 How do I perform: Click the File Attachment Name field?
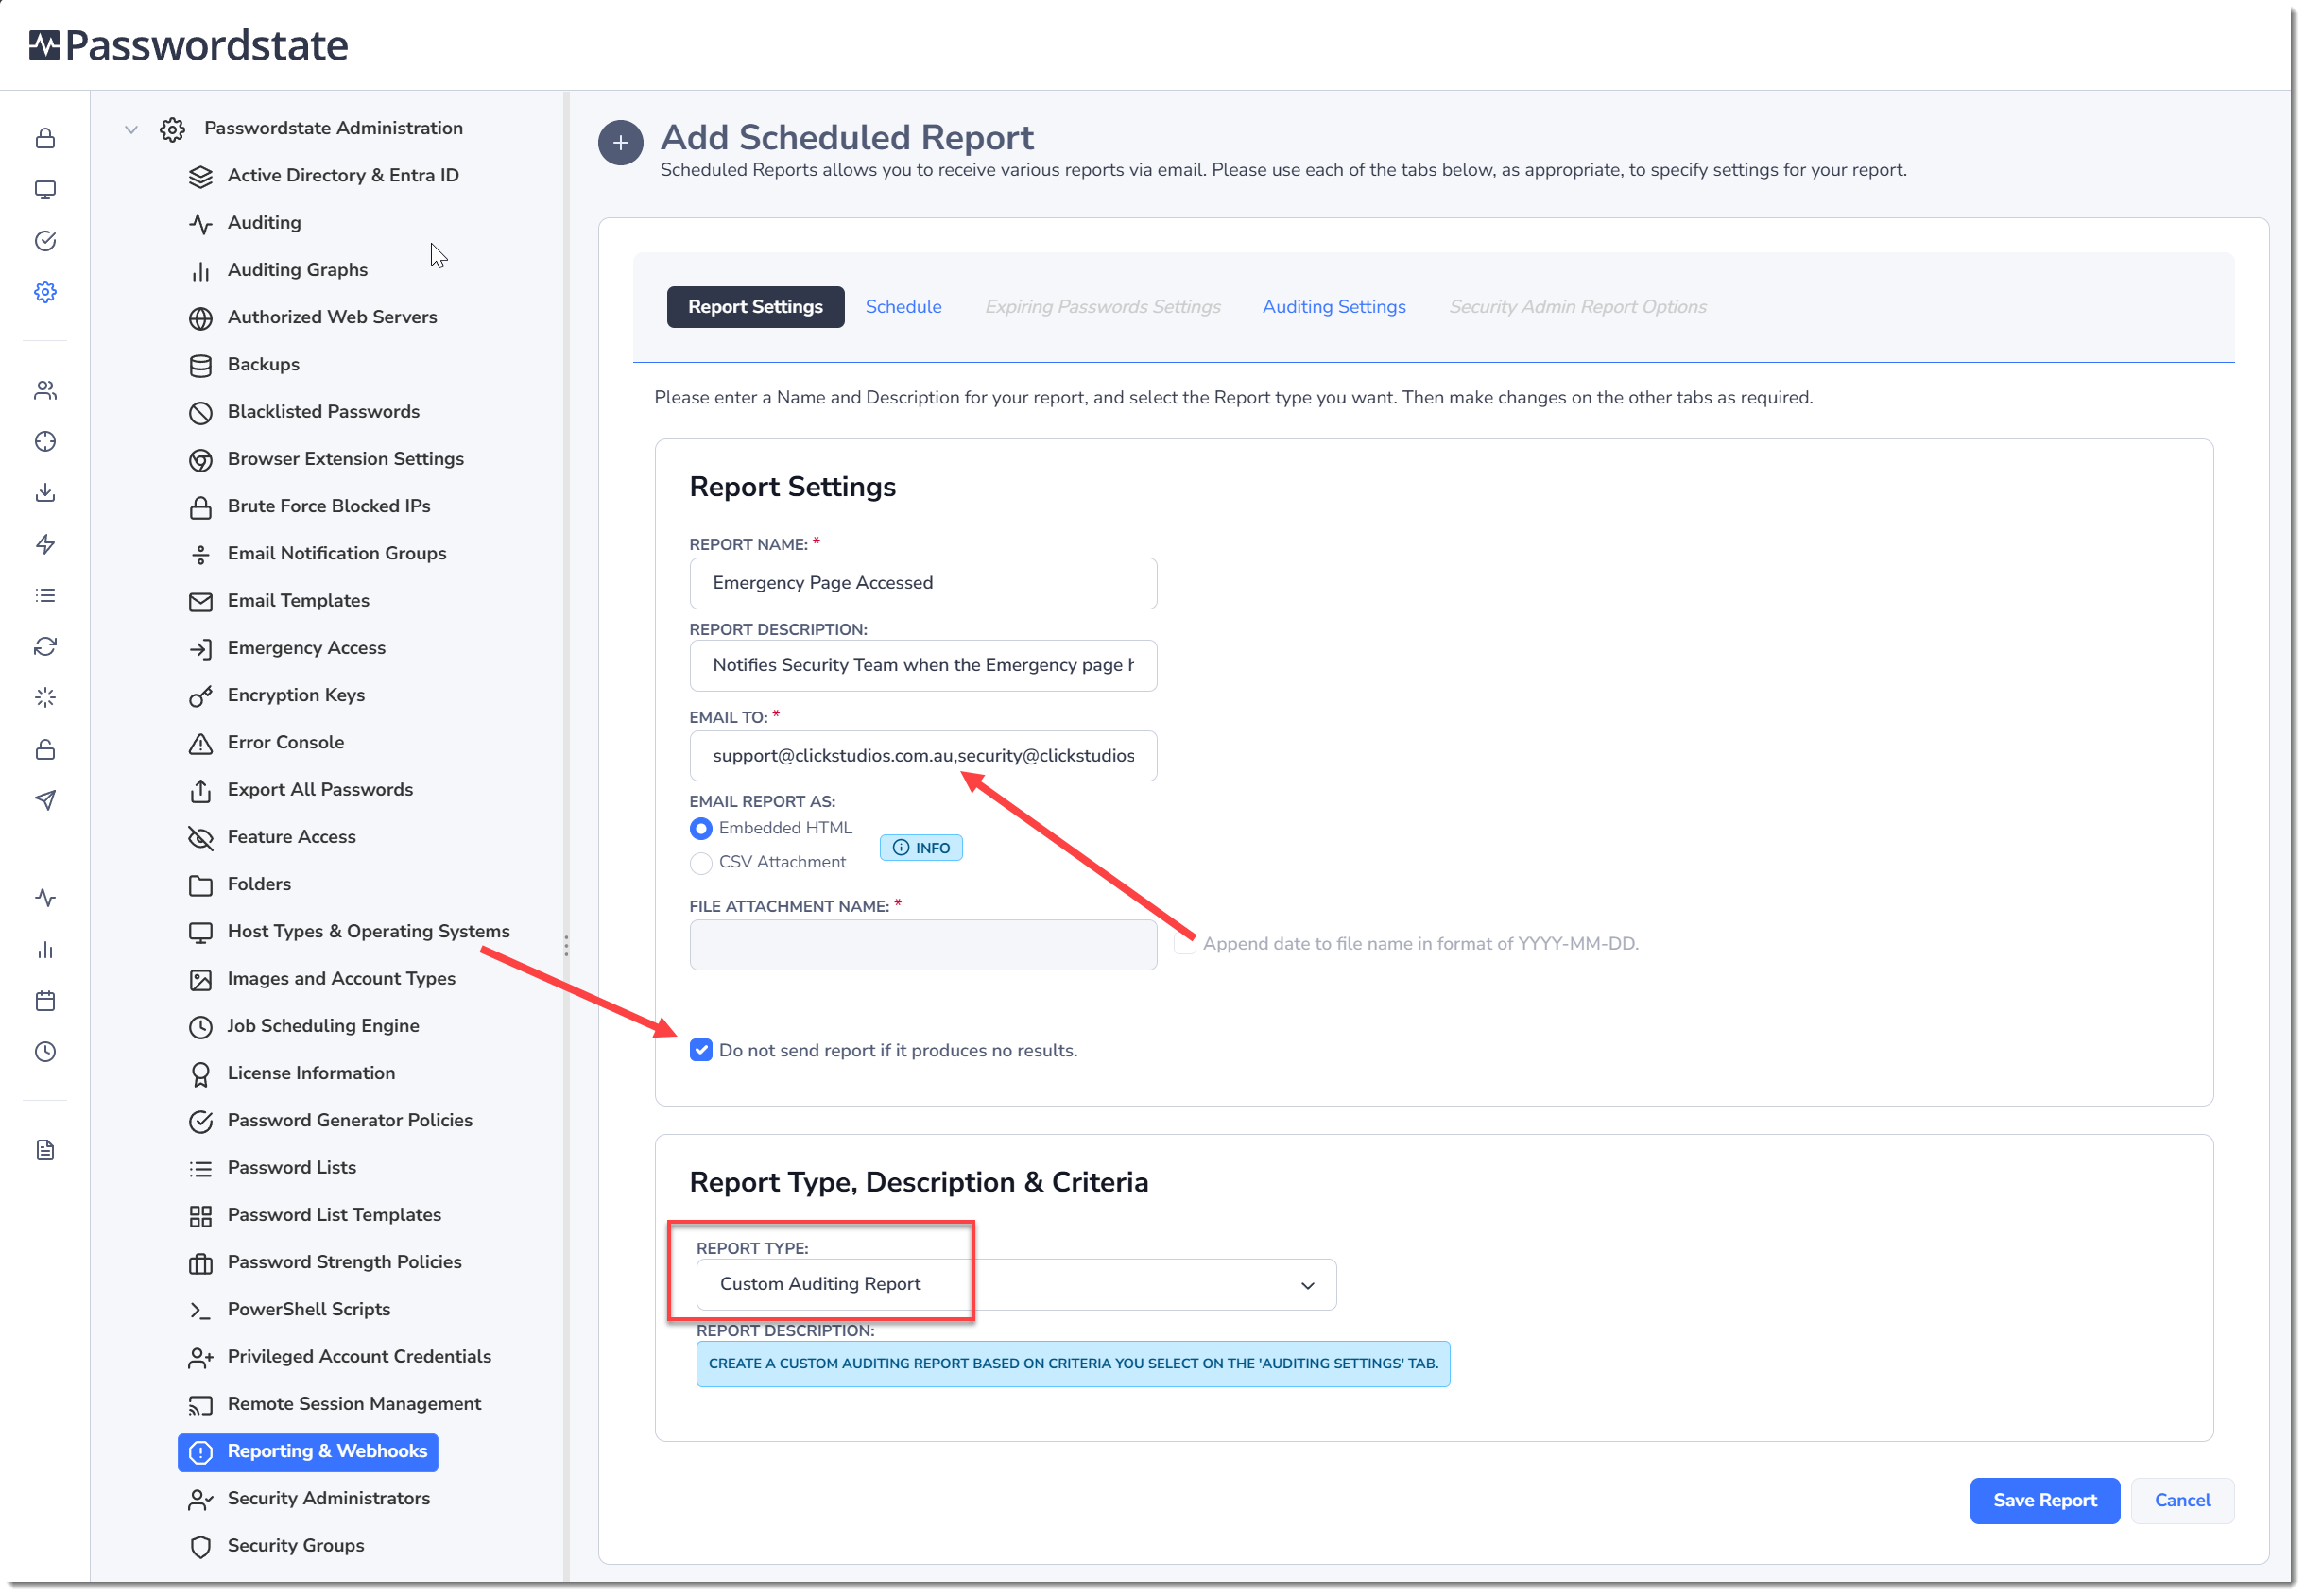pos(923,945)
